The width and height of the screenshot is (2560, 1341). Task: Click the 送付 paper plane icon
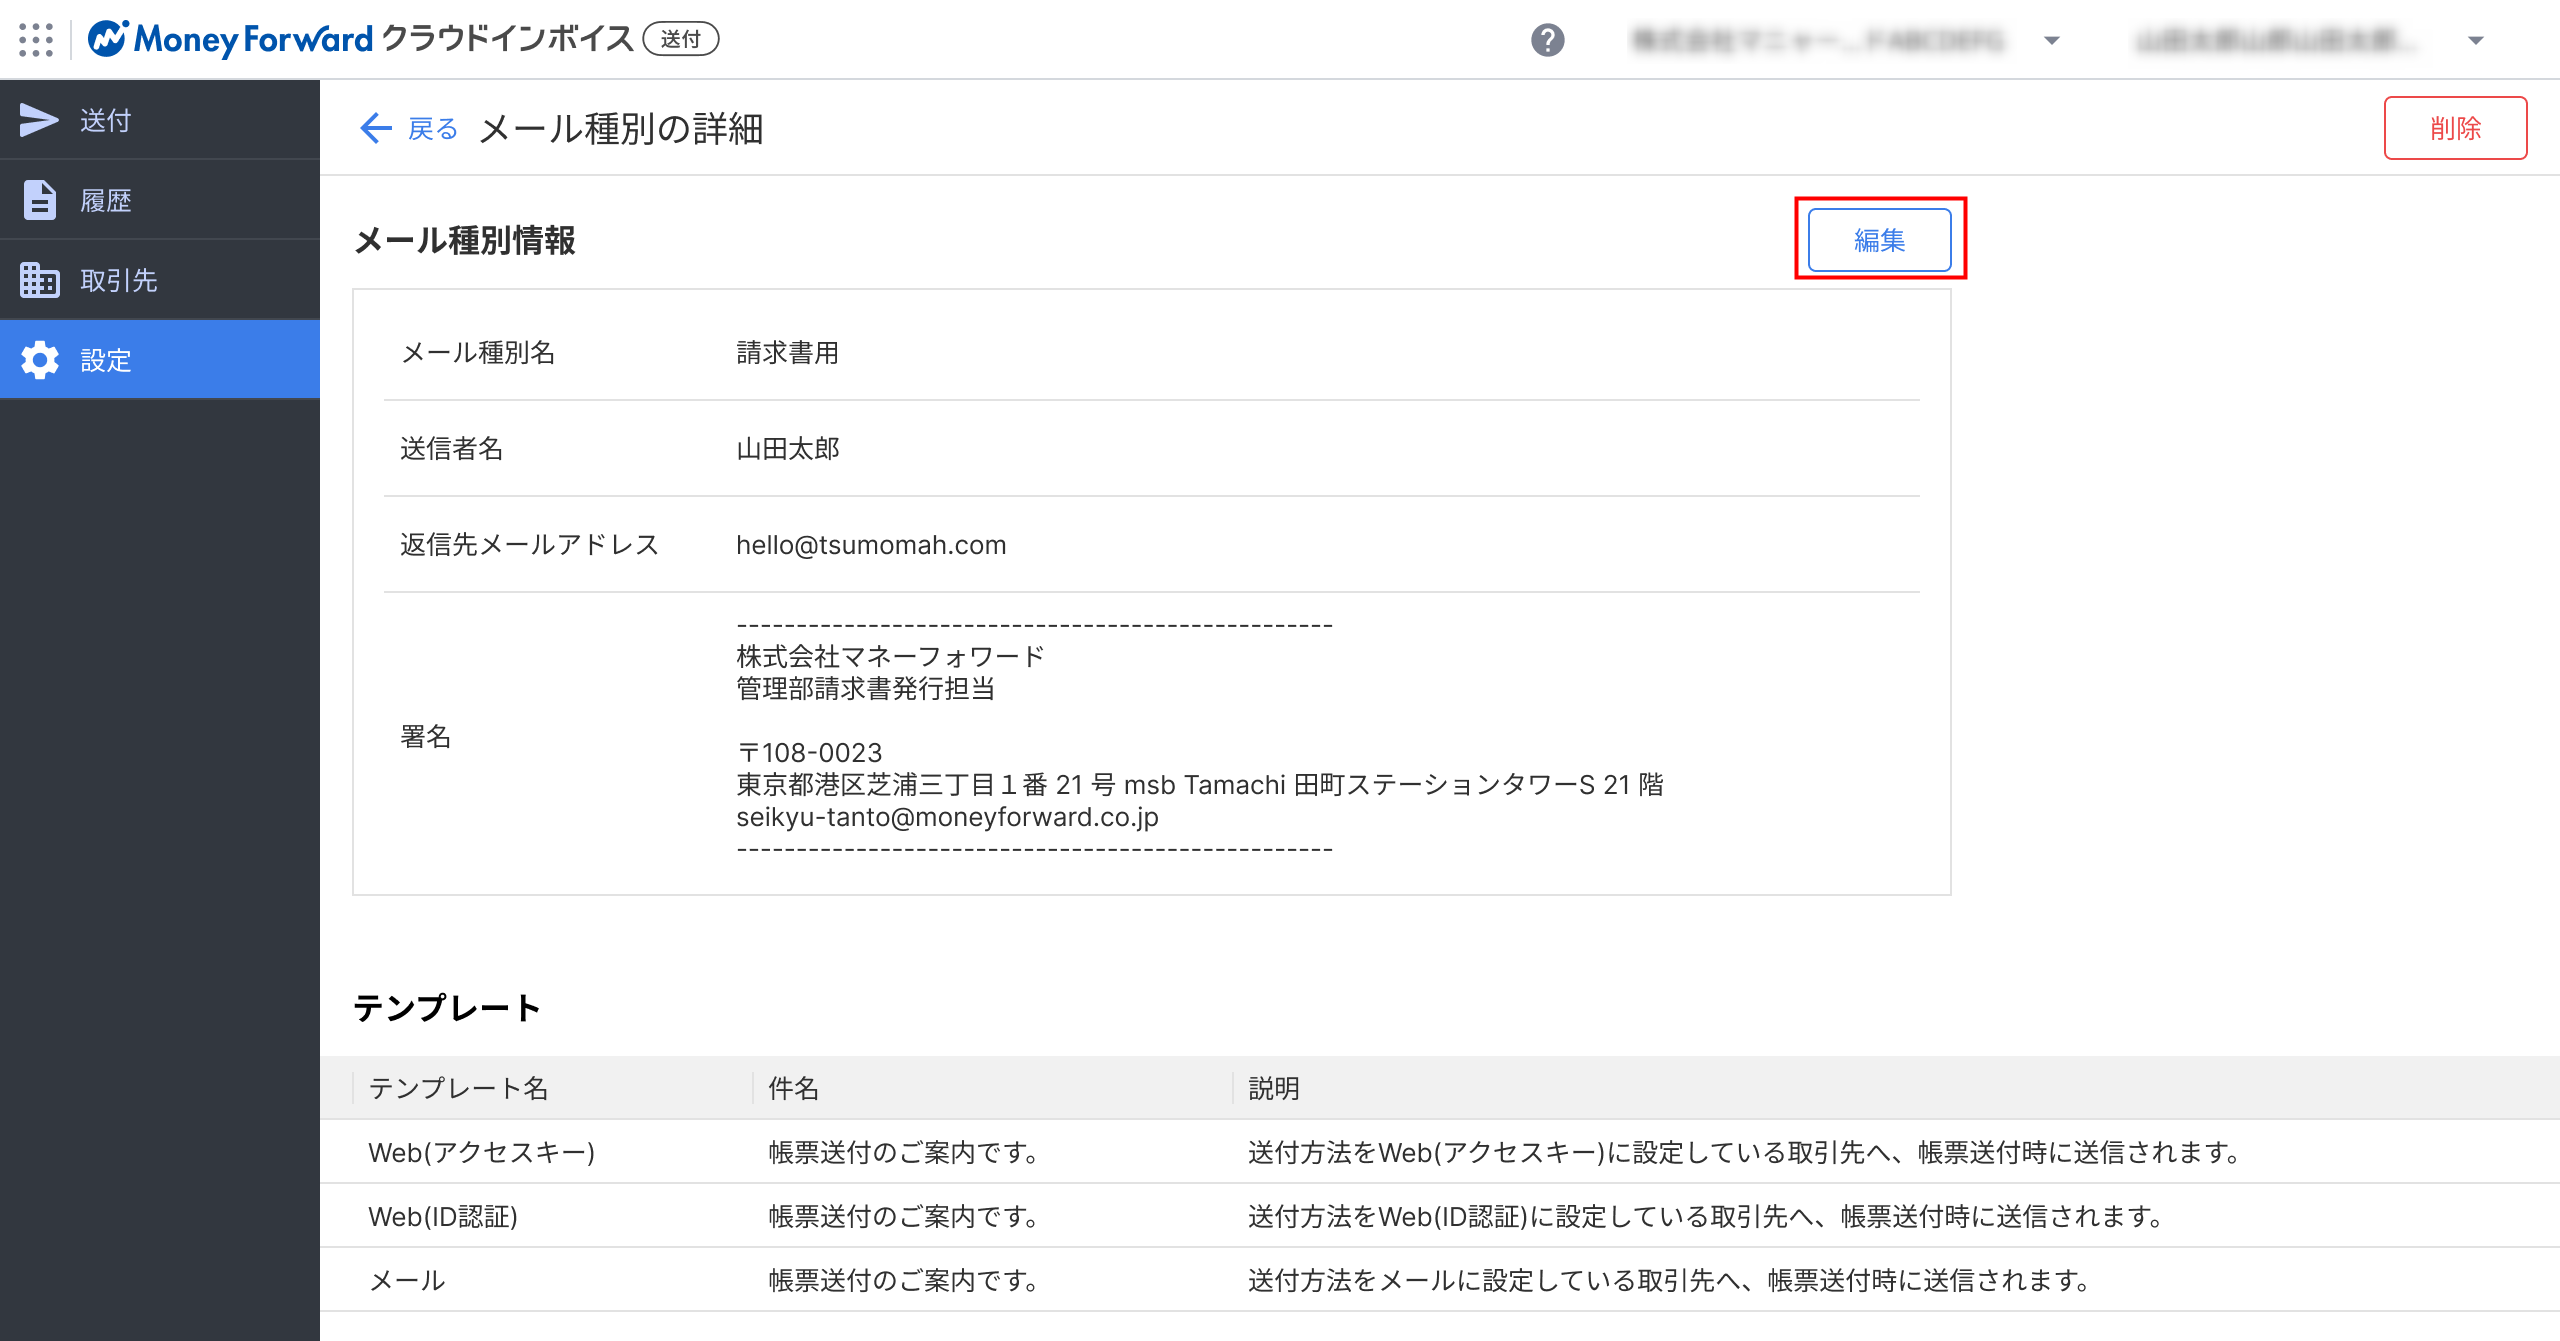pos(39,120)
